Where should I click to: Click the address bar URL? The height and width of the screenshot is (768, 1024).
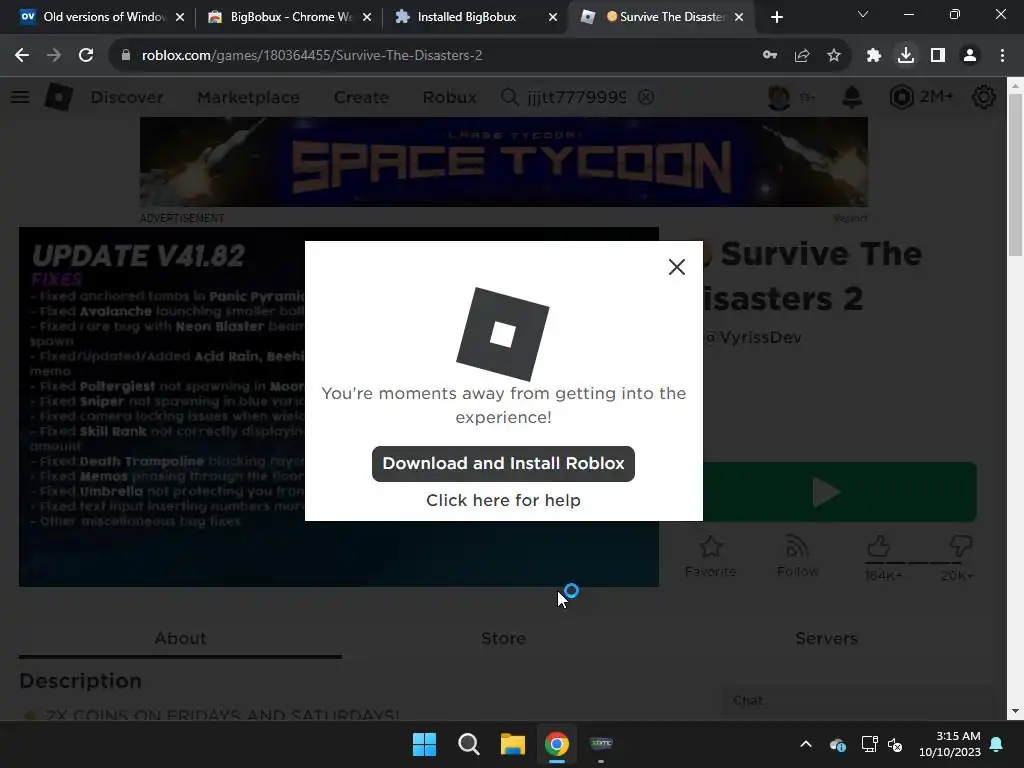pyautogui.click(x=312, y=56)
